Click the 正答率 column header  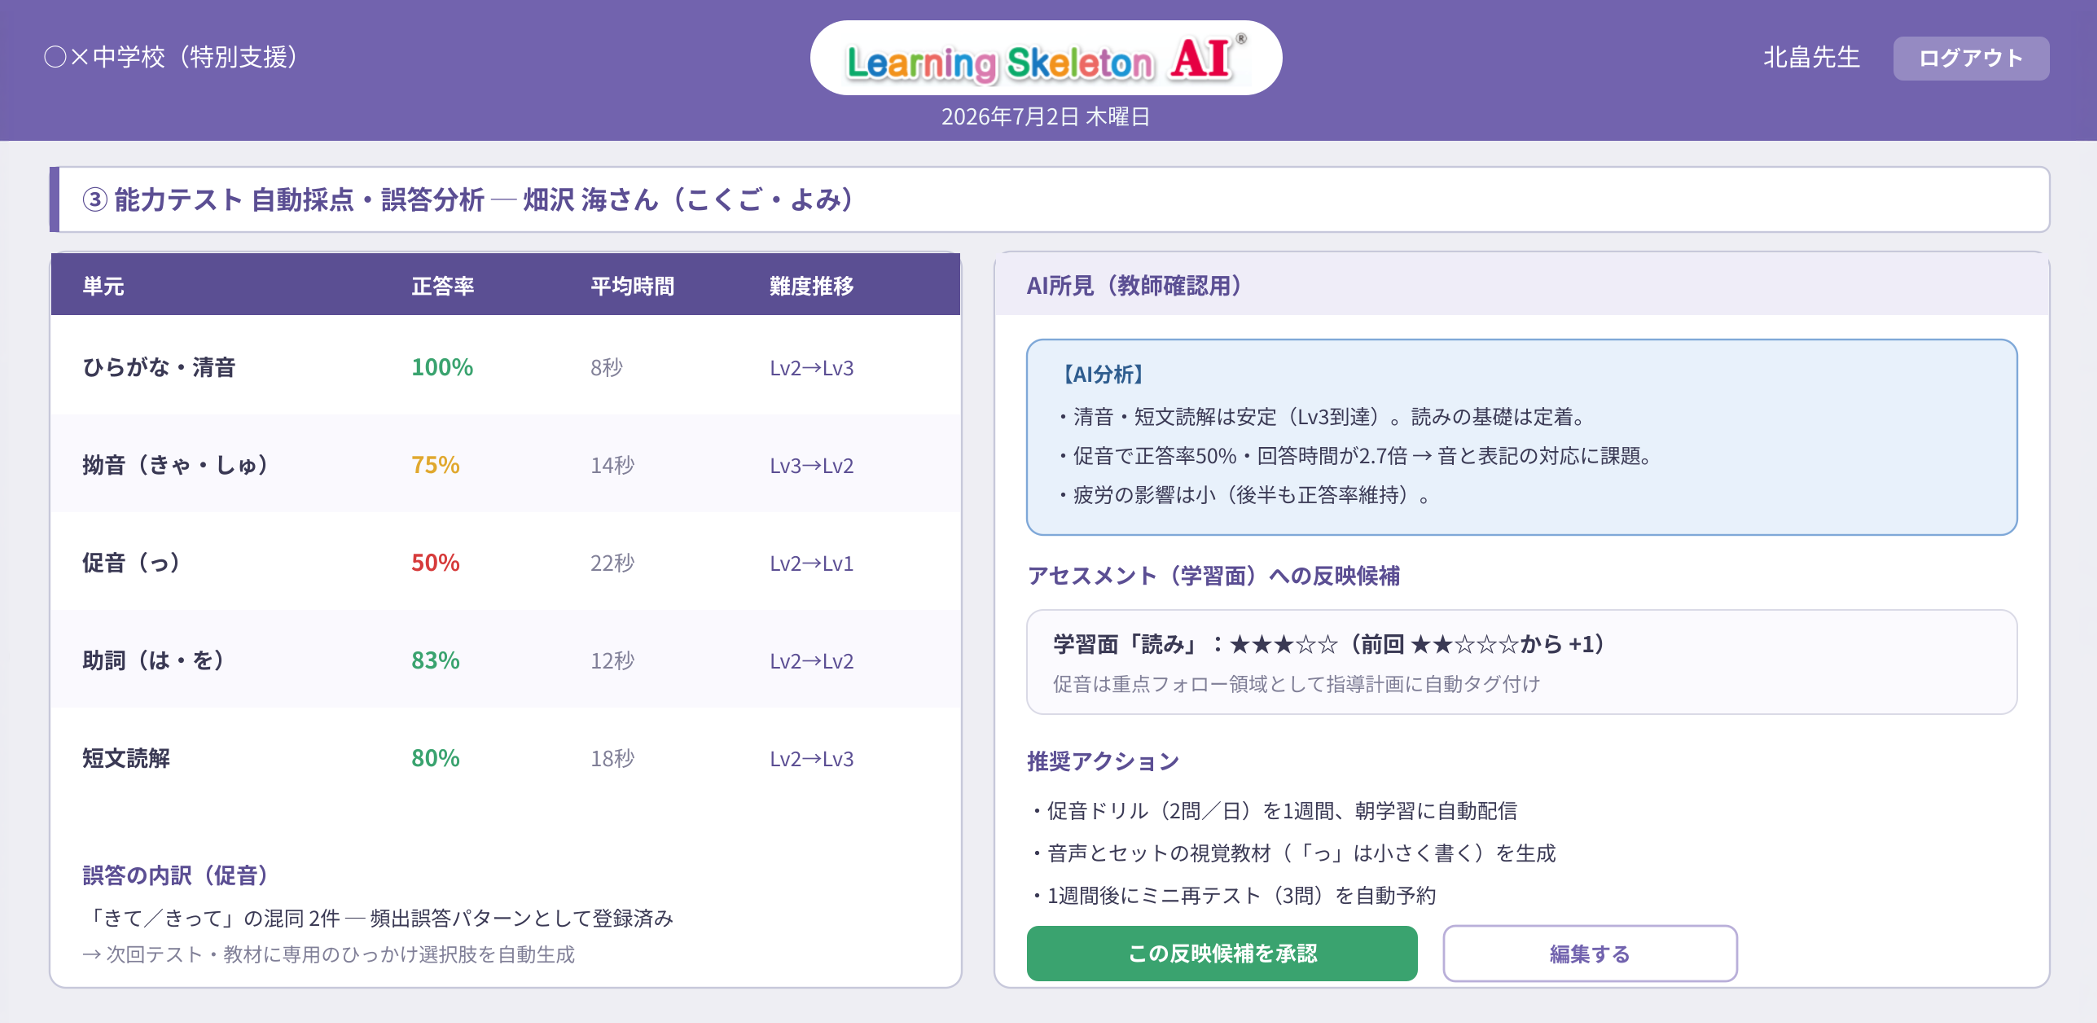(x=442, y=286)
